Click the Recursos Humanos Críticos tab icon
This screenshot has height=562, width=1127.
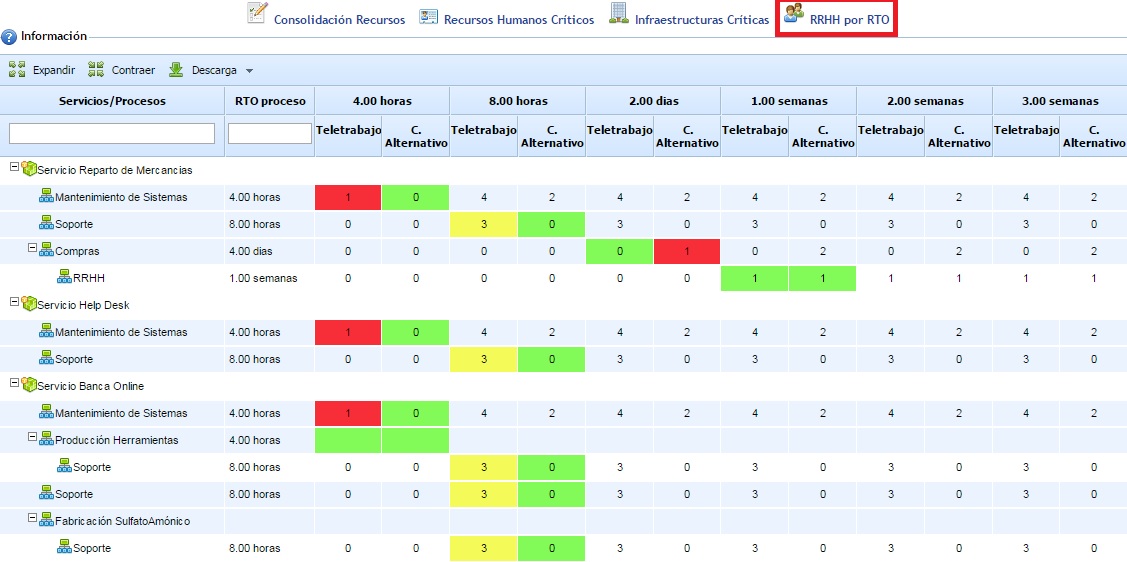click(428, 17)
